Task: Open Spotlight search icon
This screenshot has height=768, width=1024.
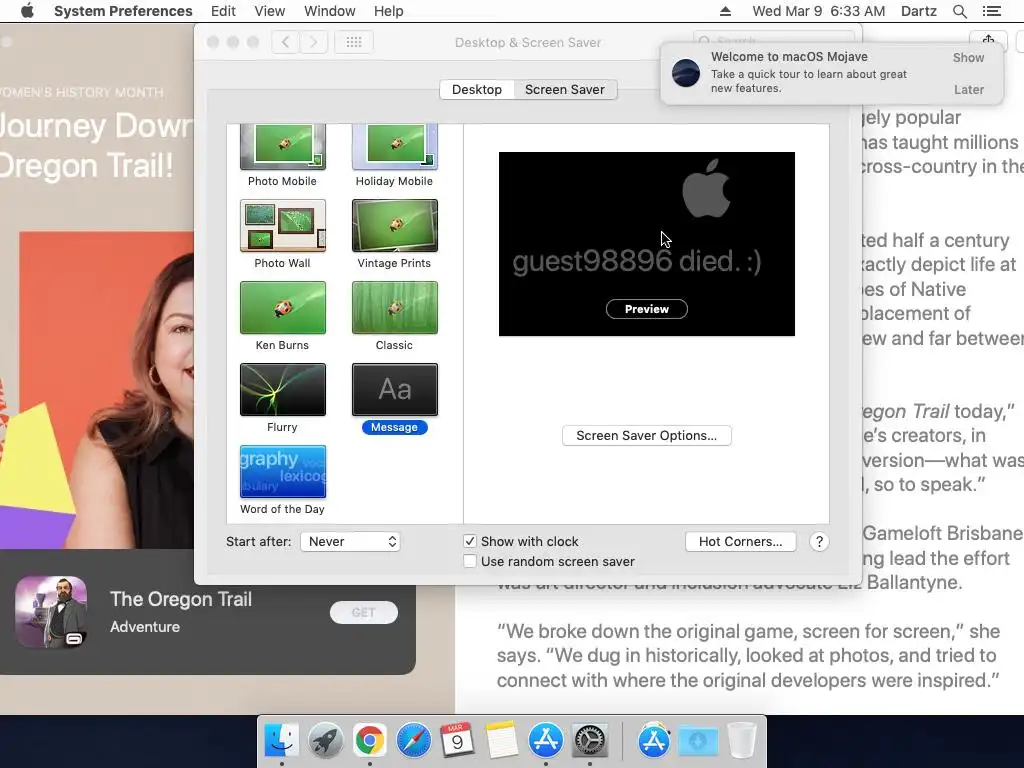Action: 959,11
